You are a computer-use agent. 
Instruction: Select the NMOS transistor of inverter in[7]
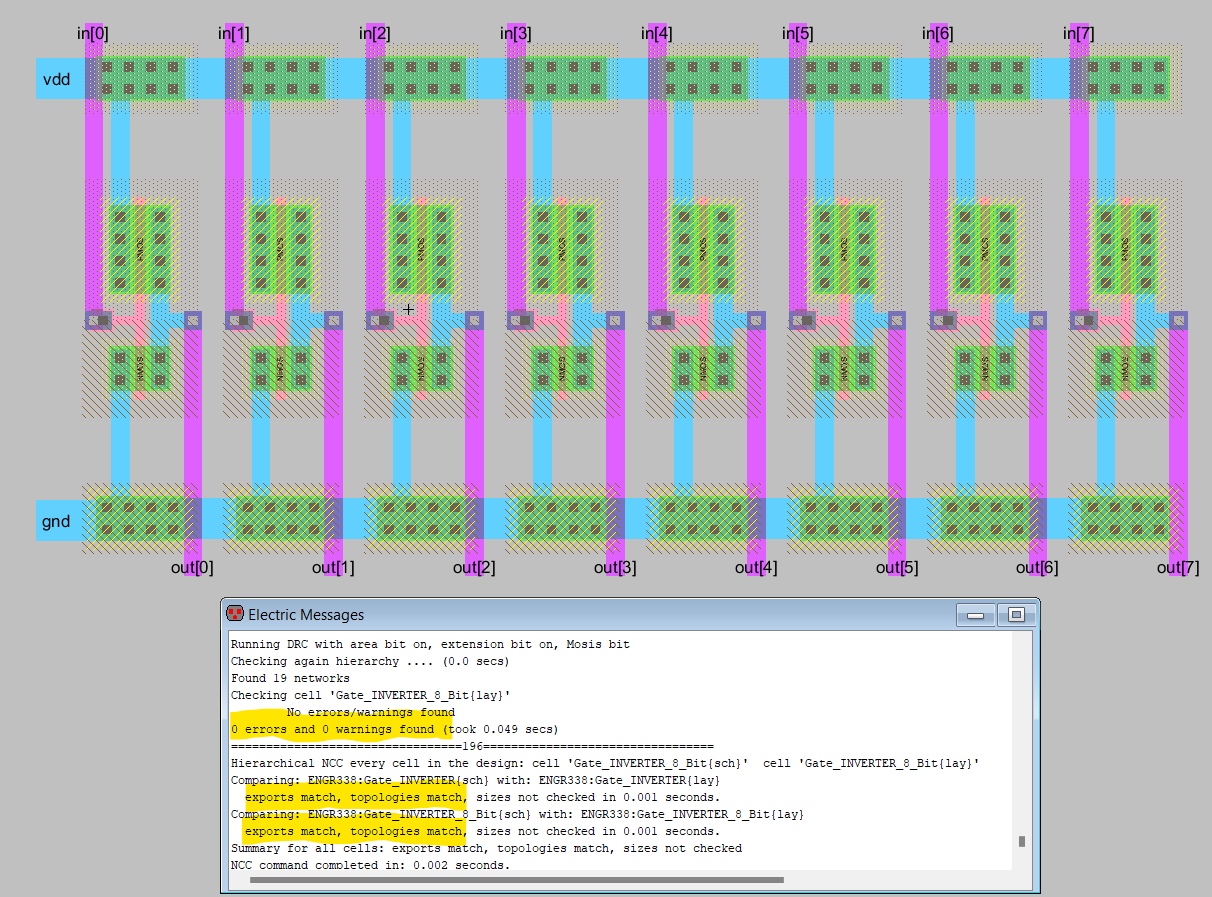click(x=1125, y=368)
